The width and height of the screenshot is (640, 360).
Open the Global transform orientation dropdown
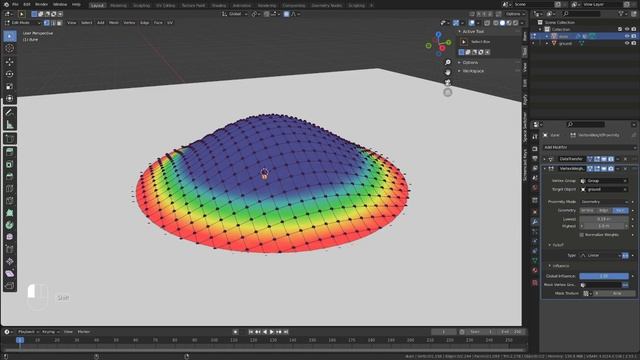235,14
